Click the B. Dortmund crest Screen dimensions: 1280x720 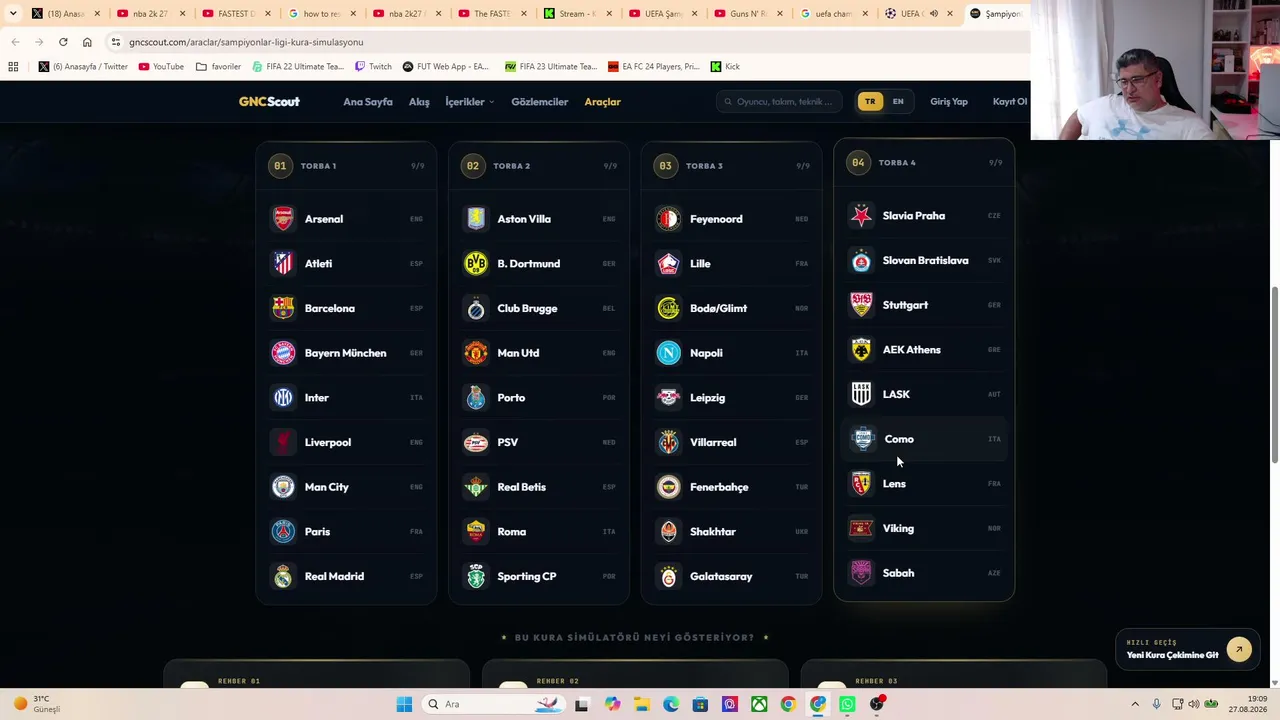(476, 264)
